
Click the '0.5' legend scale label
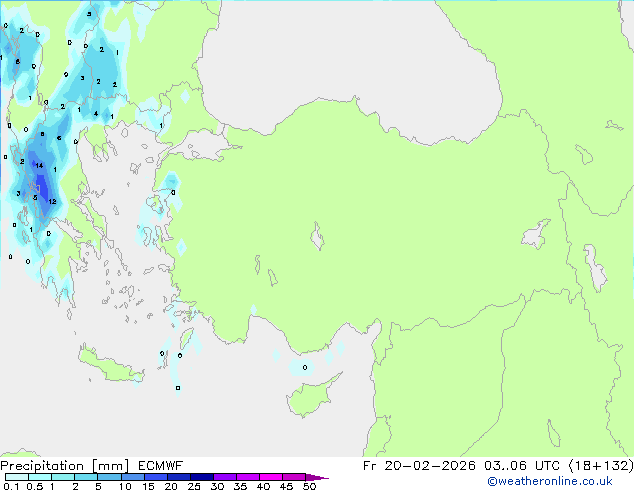tap(34, 486)
